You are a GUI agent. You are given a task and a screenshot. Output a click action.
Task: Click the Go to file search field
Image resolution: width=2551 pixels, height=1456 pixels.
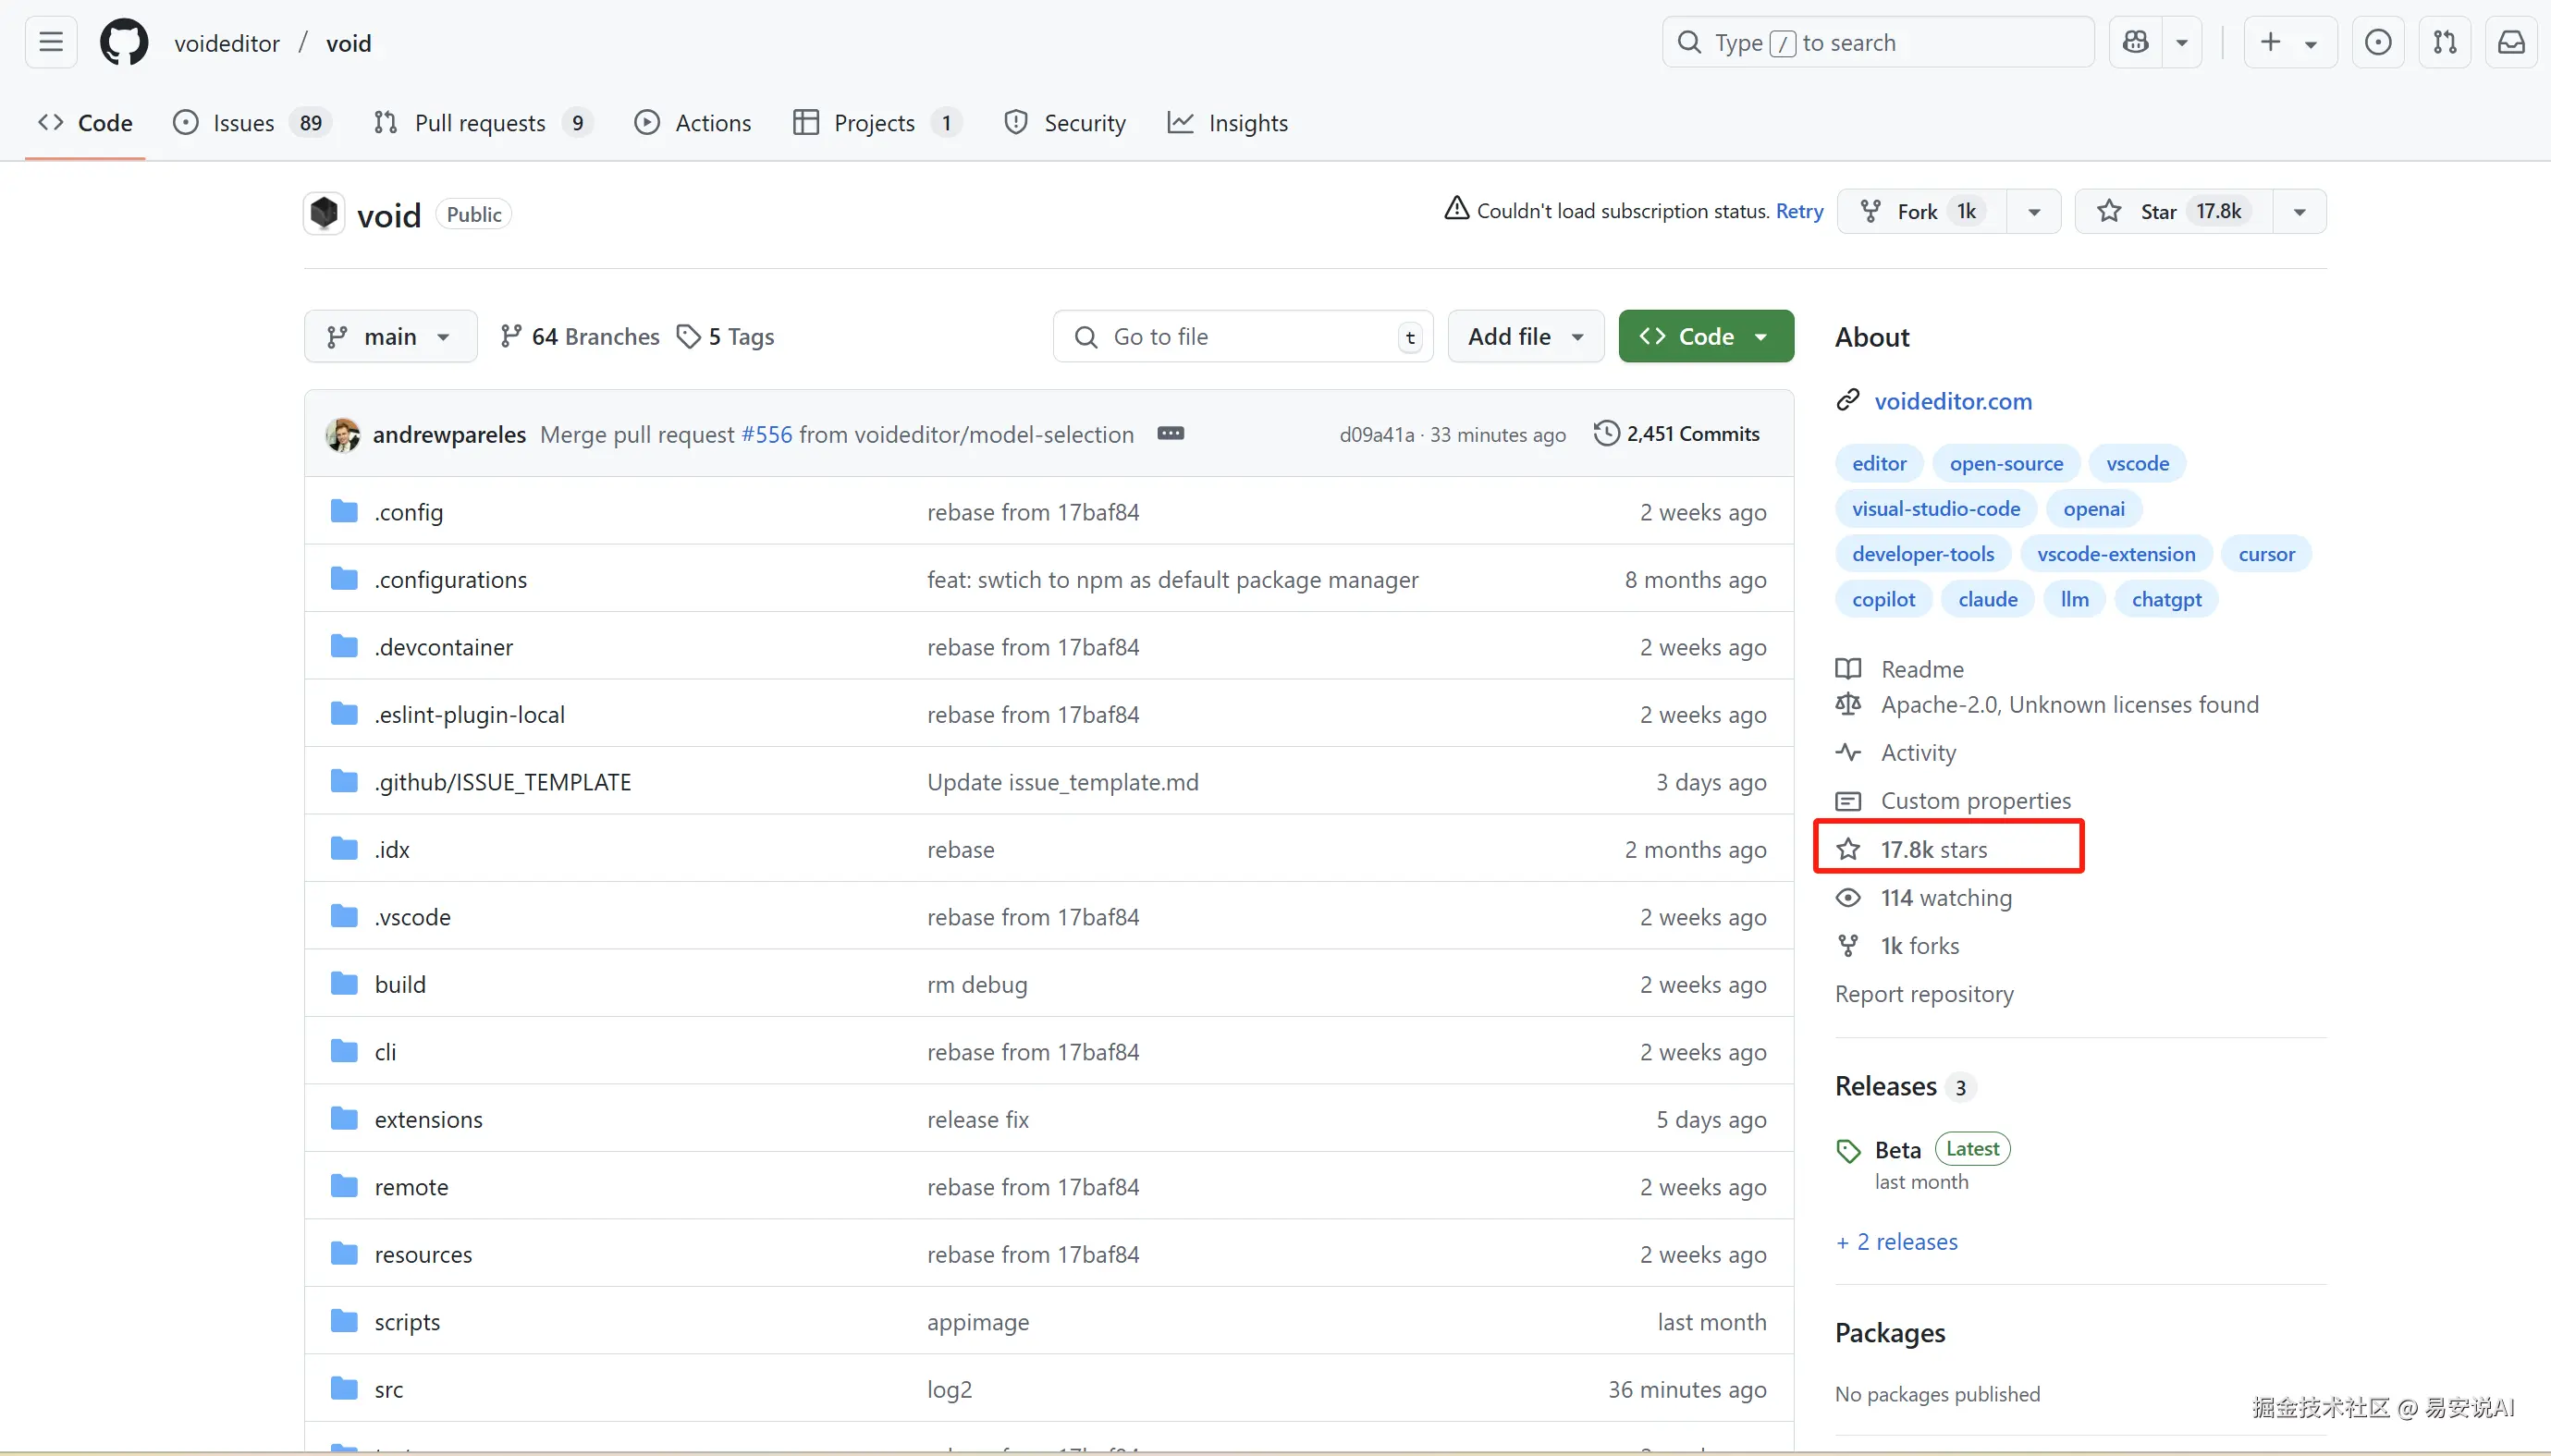[x=1240, y=336]
